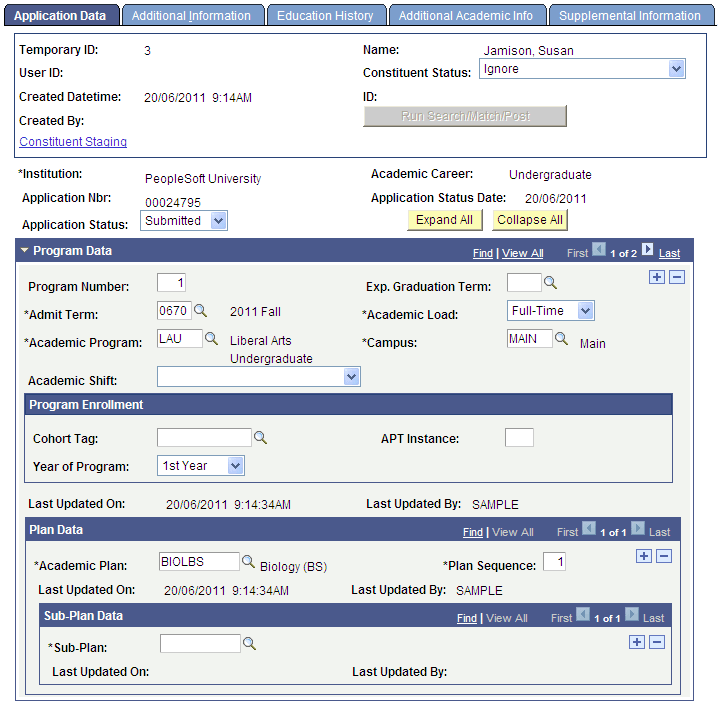Screen dimensions: 718x704
Task: Click name text 'Jamison, Susan'
Action: tap(528, 50)
